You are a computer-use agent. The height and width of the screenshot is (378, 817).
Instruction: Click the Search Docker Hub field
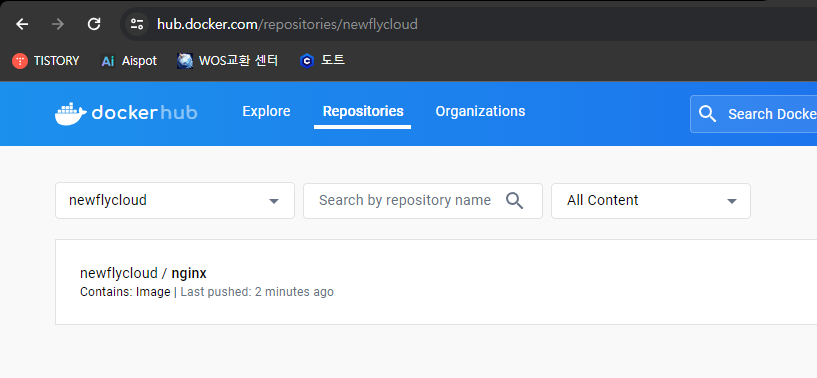(x=754, y=114)
